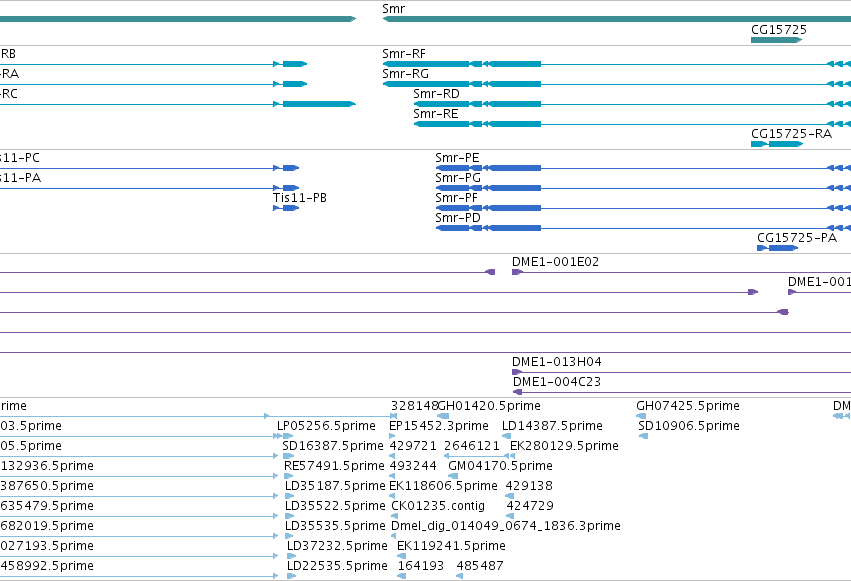Click the CG15725-RA transcript exon glyph
The image size is (851, 581).
coord(777,144)
